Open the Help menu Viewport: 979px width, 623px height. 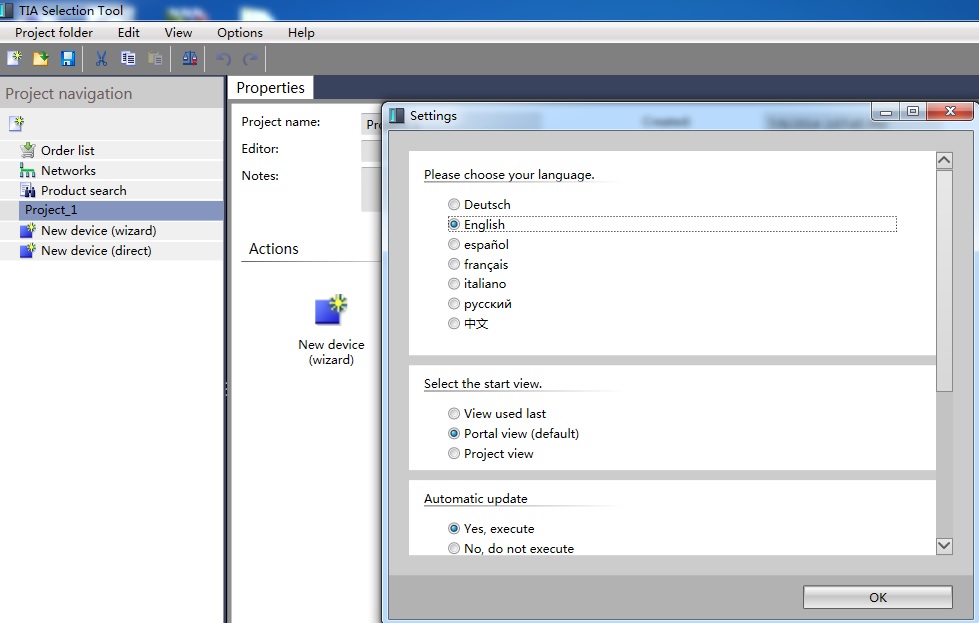click(301, 32)
